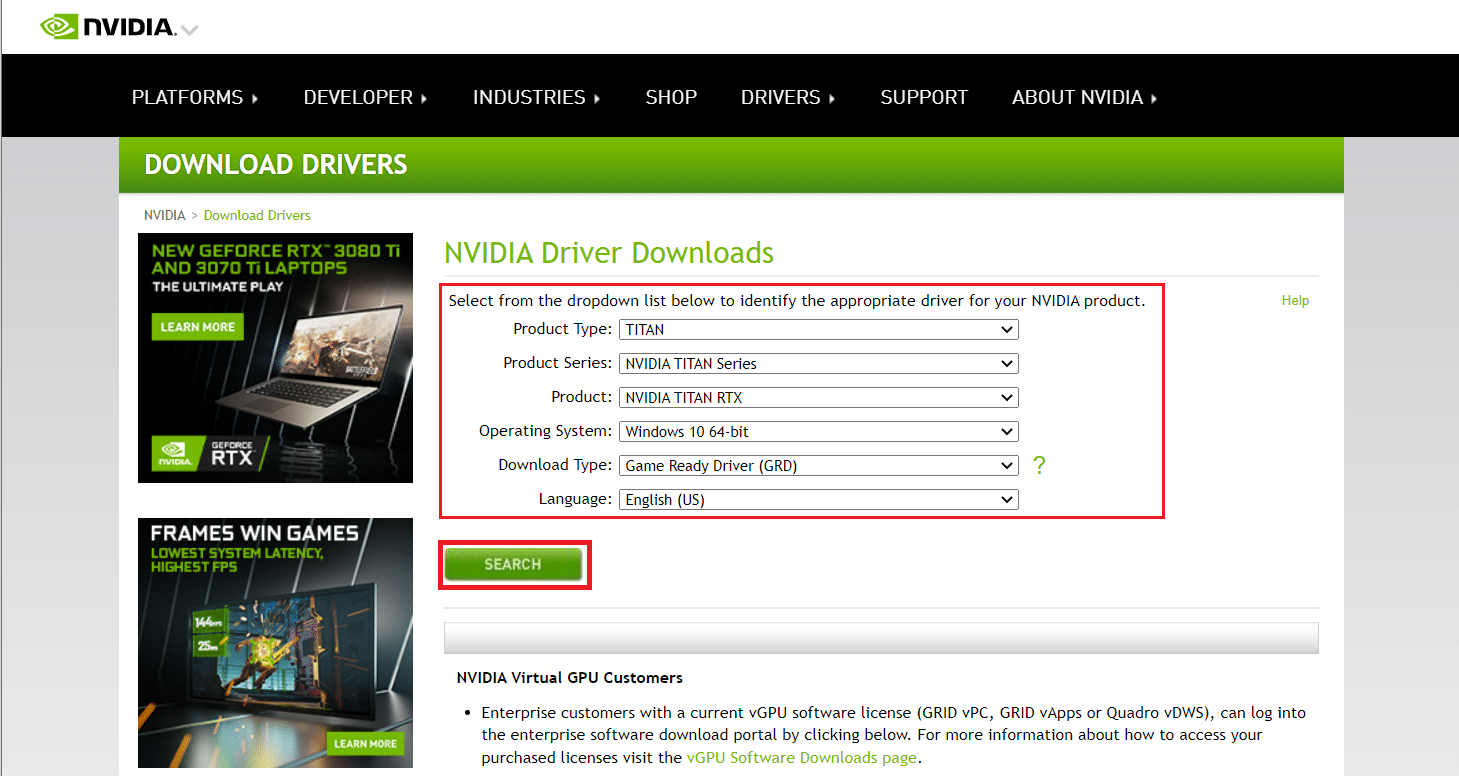
Task: Expand the Product dropdown showing TITAN RTX
Action: click(819, 397)
